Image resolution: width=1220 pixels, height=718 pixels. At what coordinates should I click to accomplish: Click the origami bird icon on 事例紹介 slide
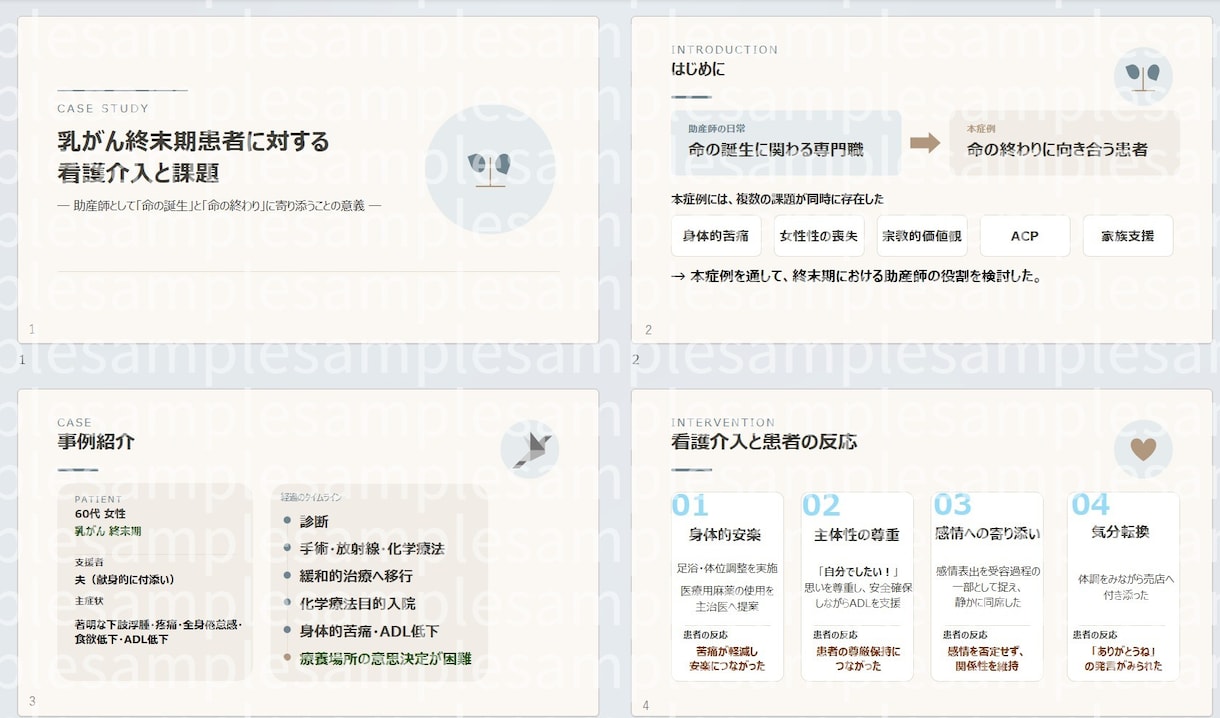click(530, 449)
